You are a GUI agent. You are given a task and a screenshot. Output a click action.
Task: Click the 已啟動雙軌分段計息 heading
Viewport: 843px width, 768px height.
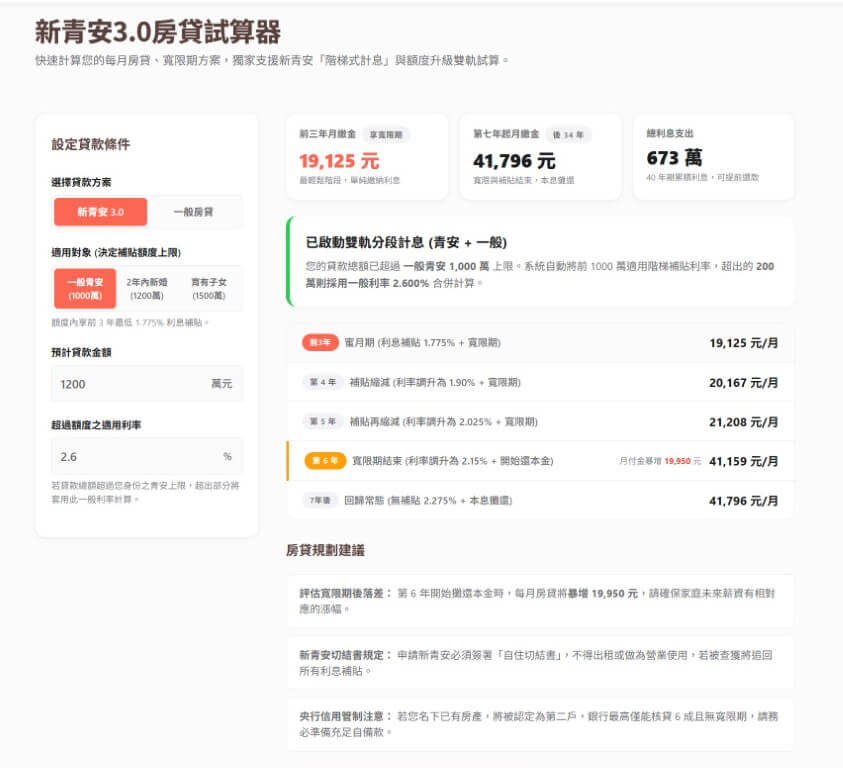click(x=406, y=243)
